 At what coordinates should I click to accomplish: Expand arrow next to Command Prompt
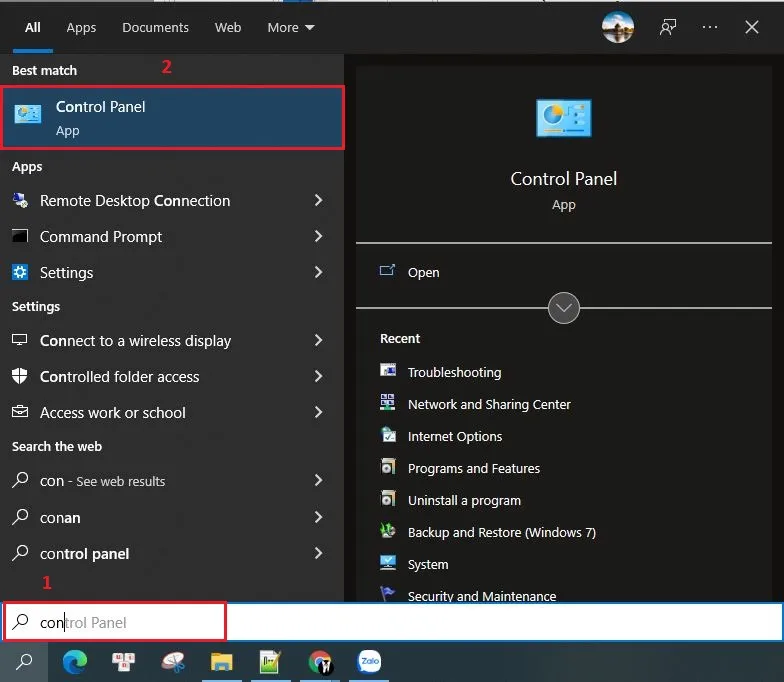coord(318,237)
